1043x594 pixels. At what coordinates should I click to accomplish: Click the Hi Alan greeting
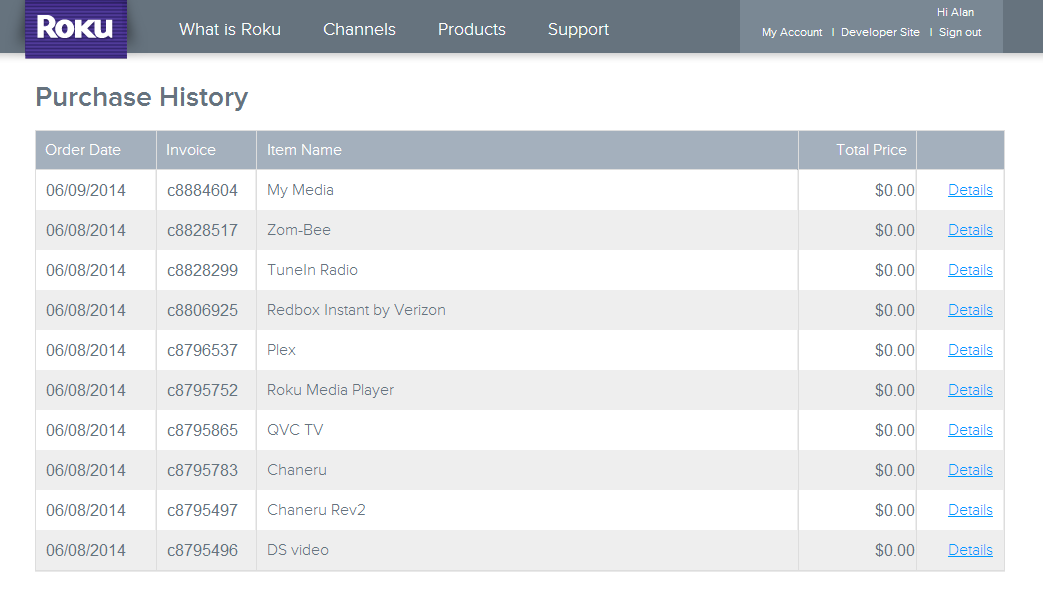(955, 12)
